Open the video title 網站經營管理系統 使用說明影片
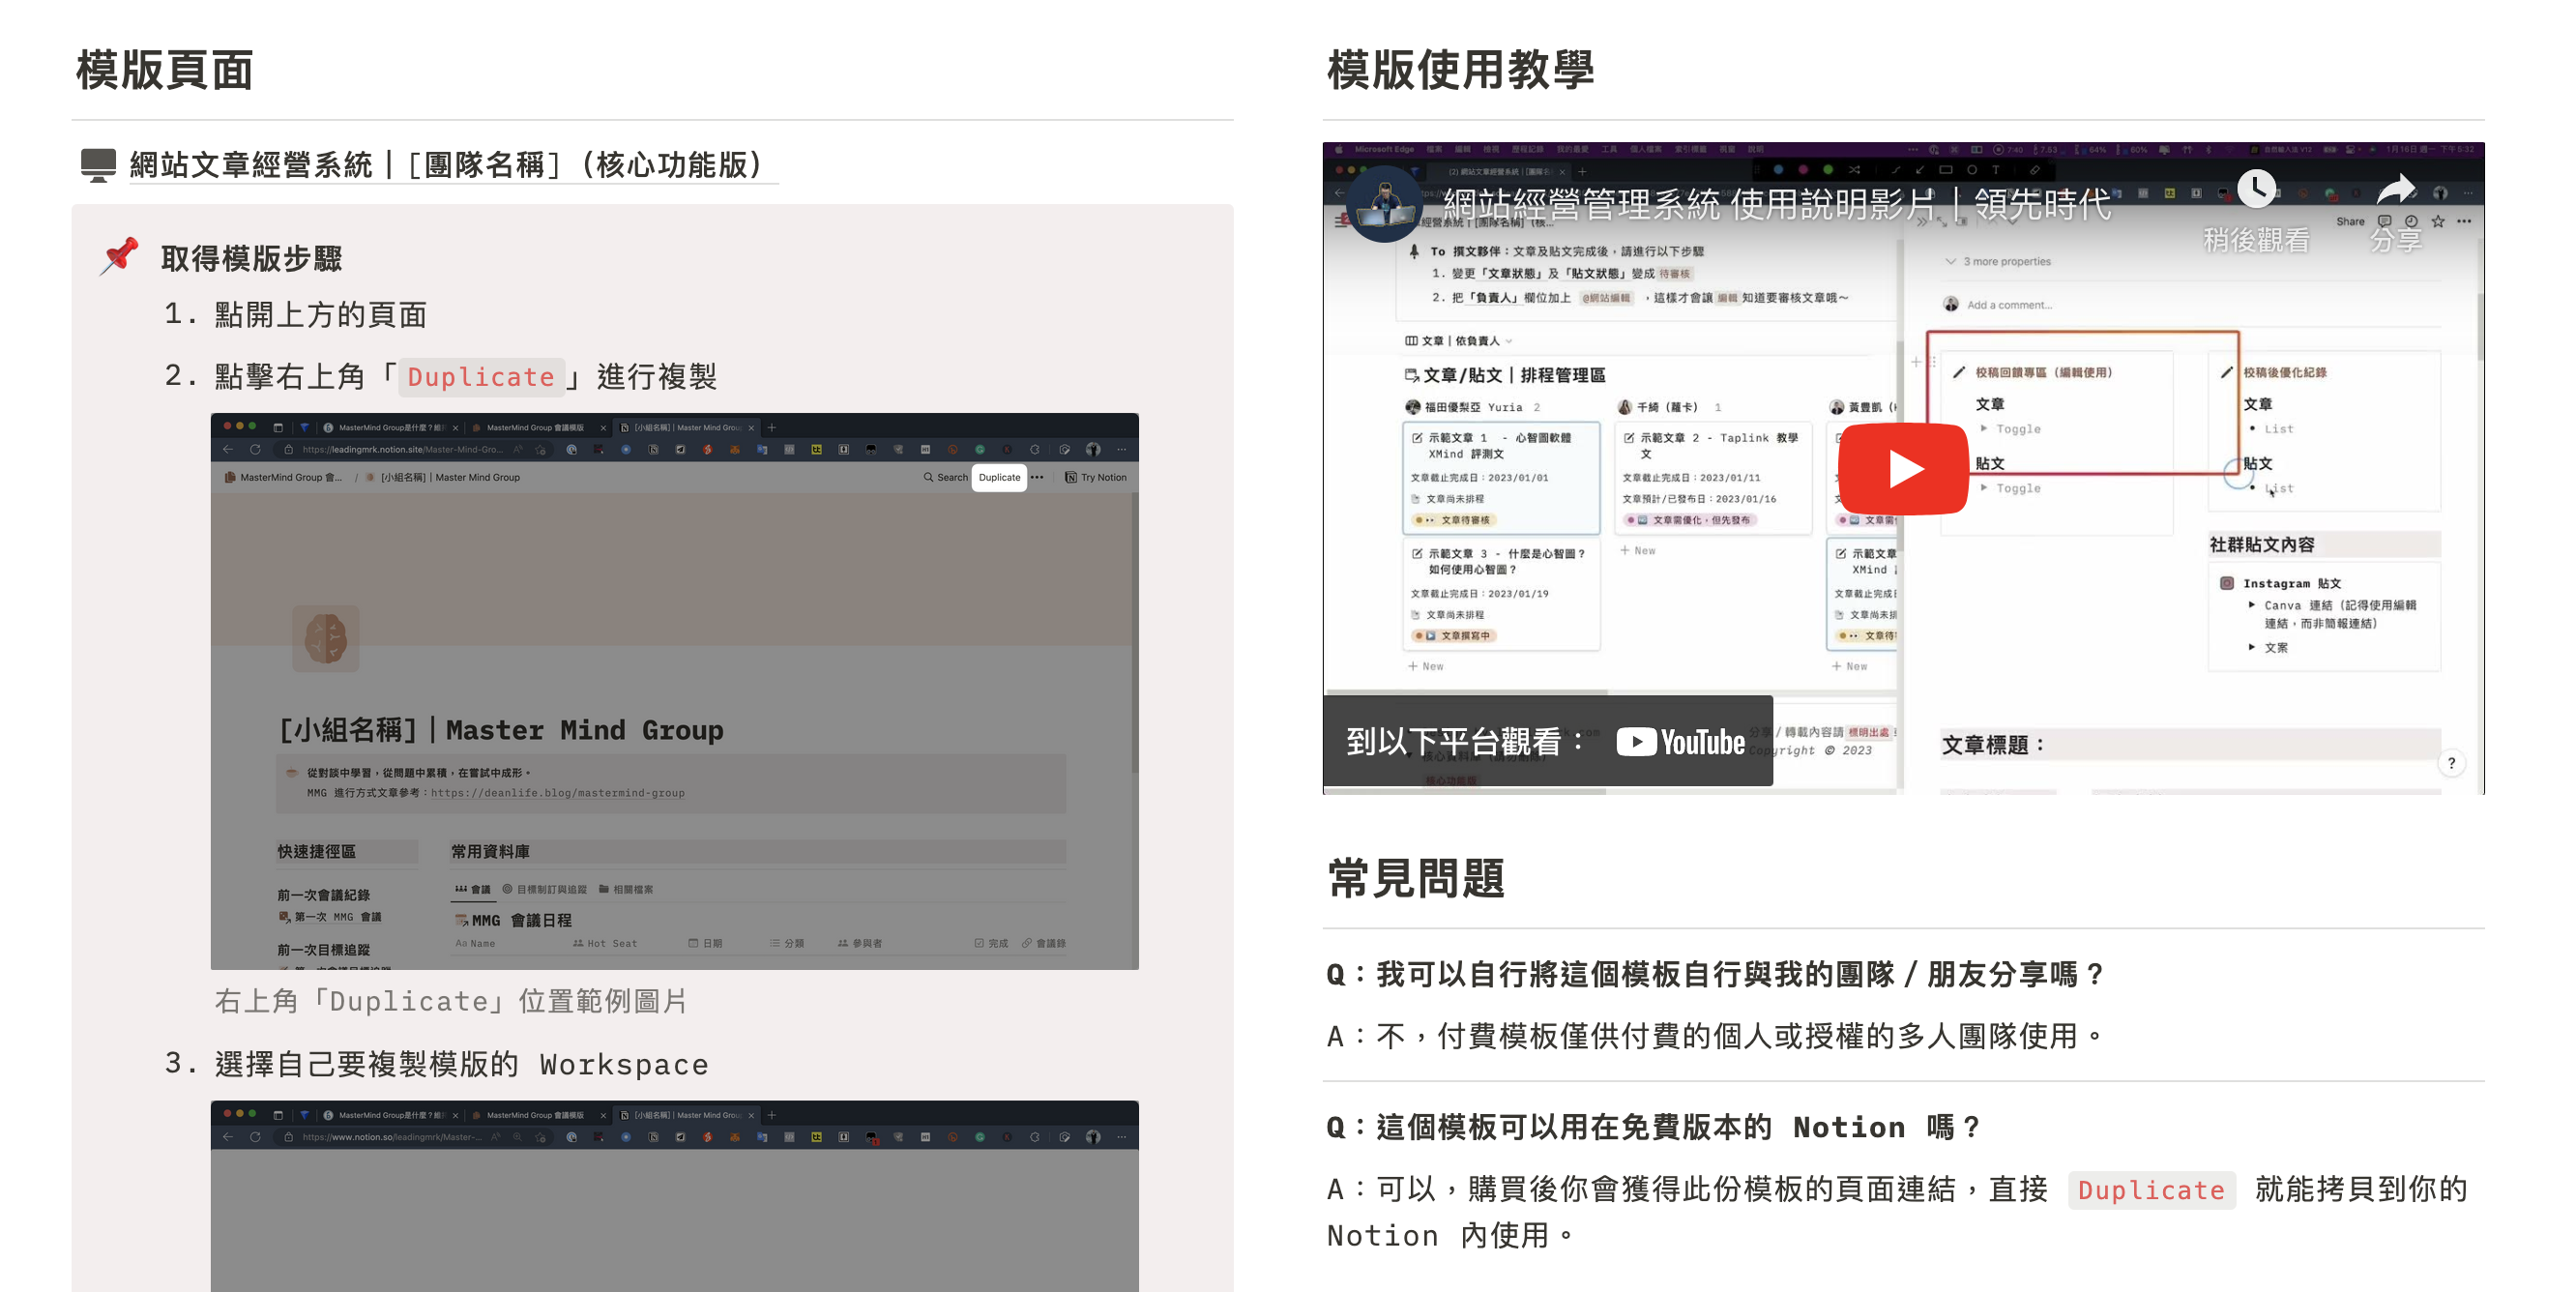Viewport: 2576px width, 1292px height. pos(1776,205)
